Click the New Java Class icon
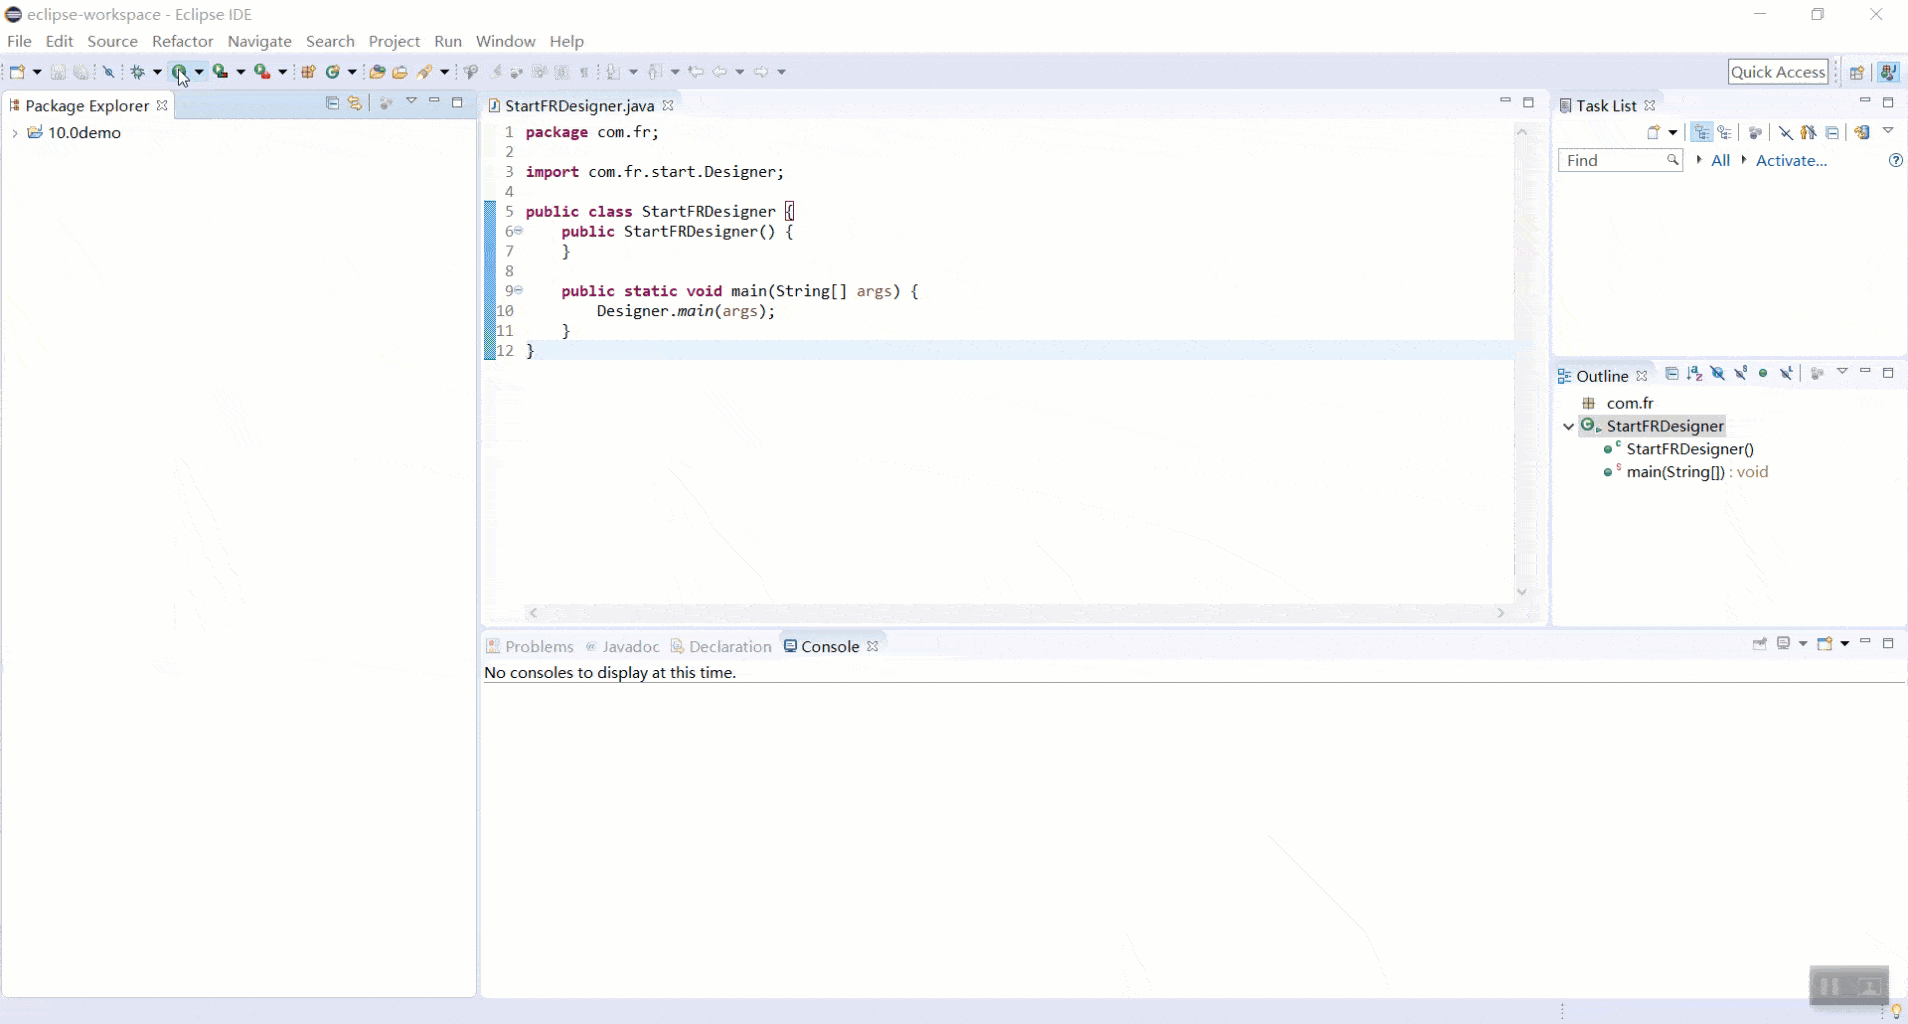1908x1024 pixels. click(333, 72)
